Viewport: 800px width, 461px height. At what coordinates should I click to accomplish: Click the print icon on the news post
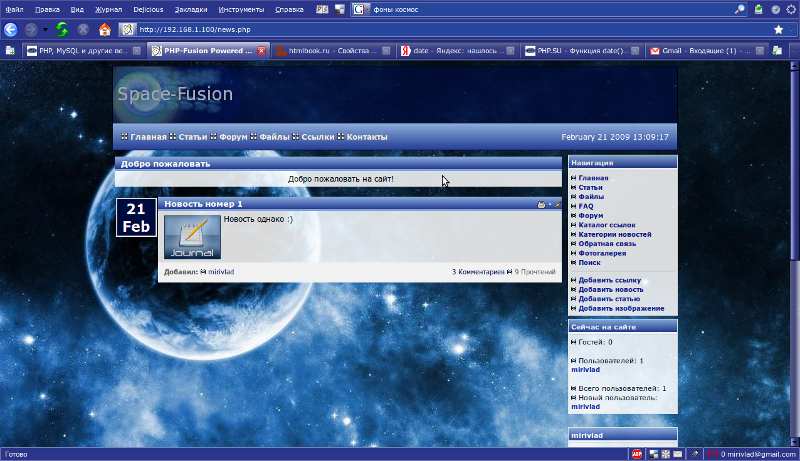coord(541,204)
